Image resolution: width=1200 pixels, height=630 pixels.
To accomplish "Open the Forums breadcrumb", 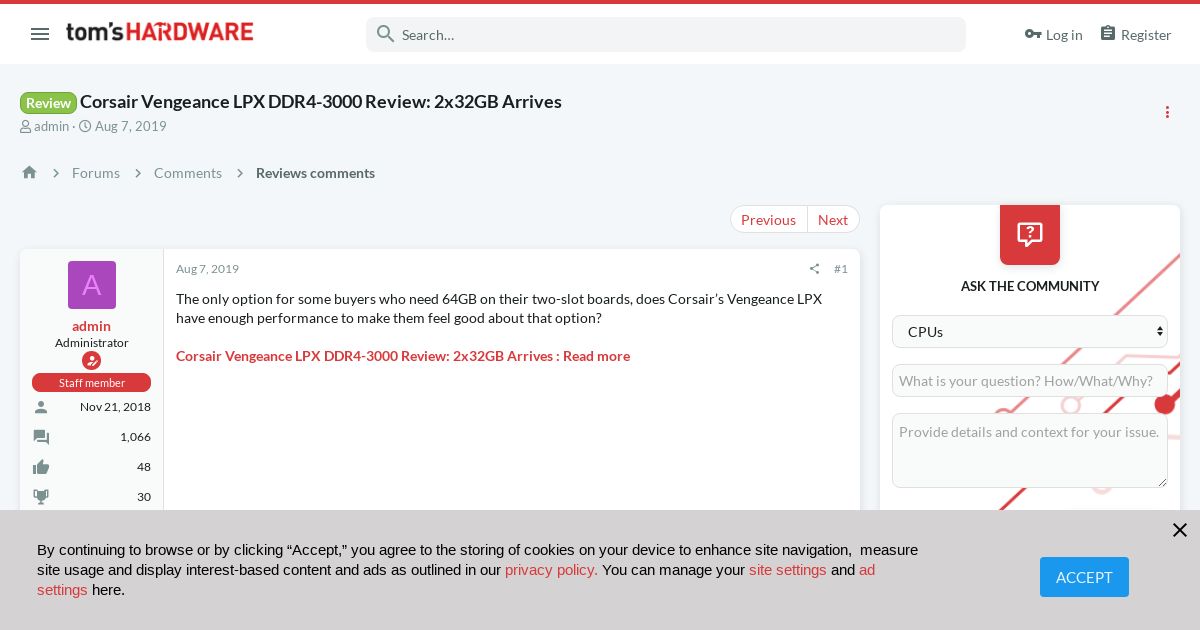I will [x=96, y=173].
